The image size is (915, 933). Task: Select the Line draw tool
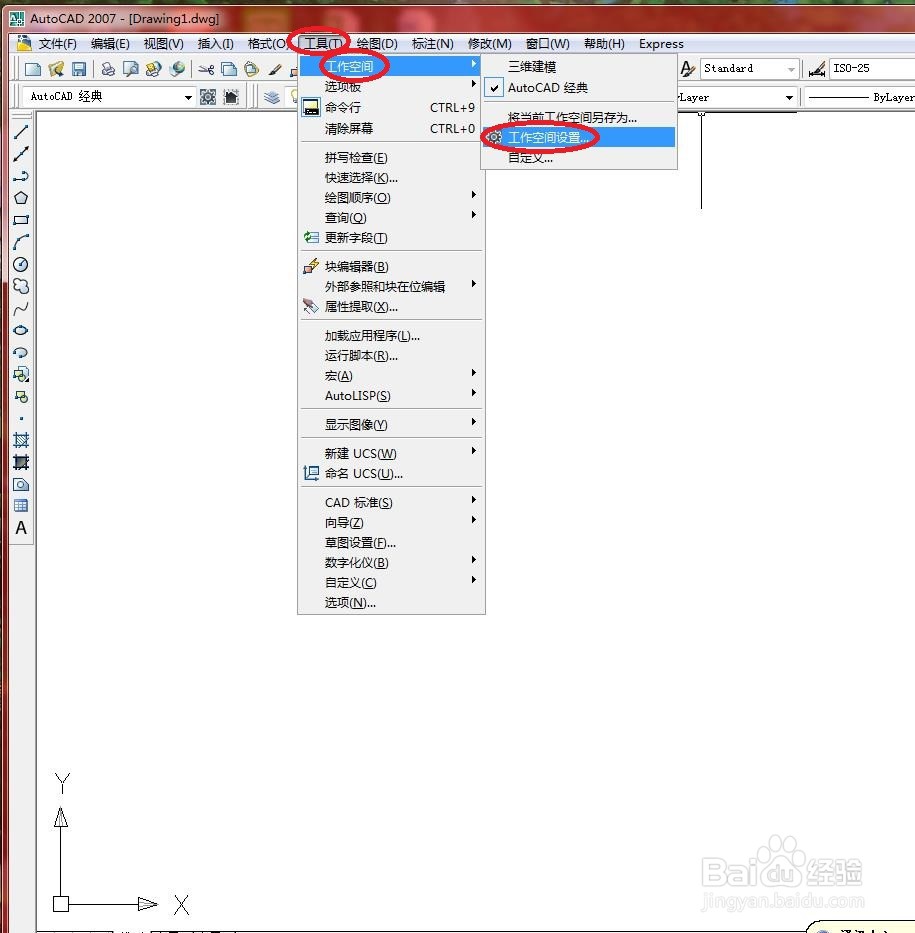click(21, 132)
